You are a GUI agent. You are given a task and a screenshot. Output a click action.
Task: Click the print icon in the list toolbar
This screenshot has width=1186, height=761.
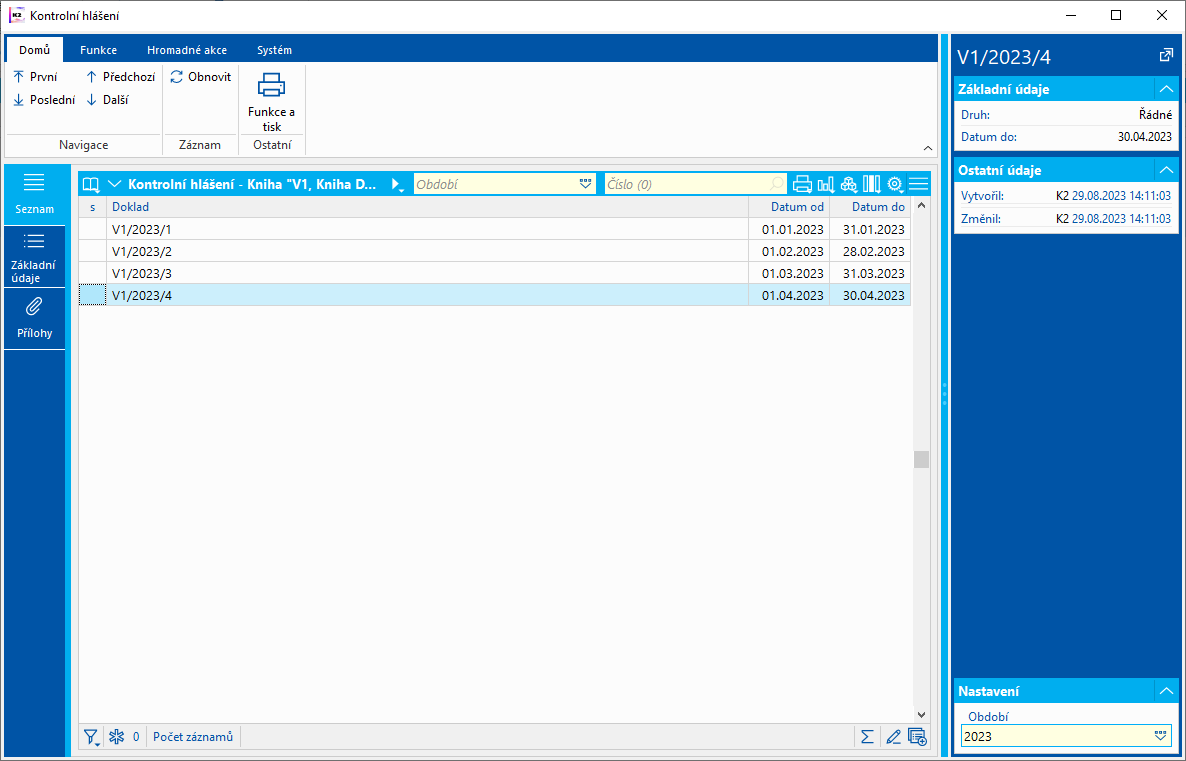coord(803,184)
